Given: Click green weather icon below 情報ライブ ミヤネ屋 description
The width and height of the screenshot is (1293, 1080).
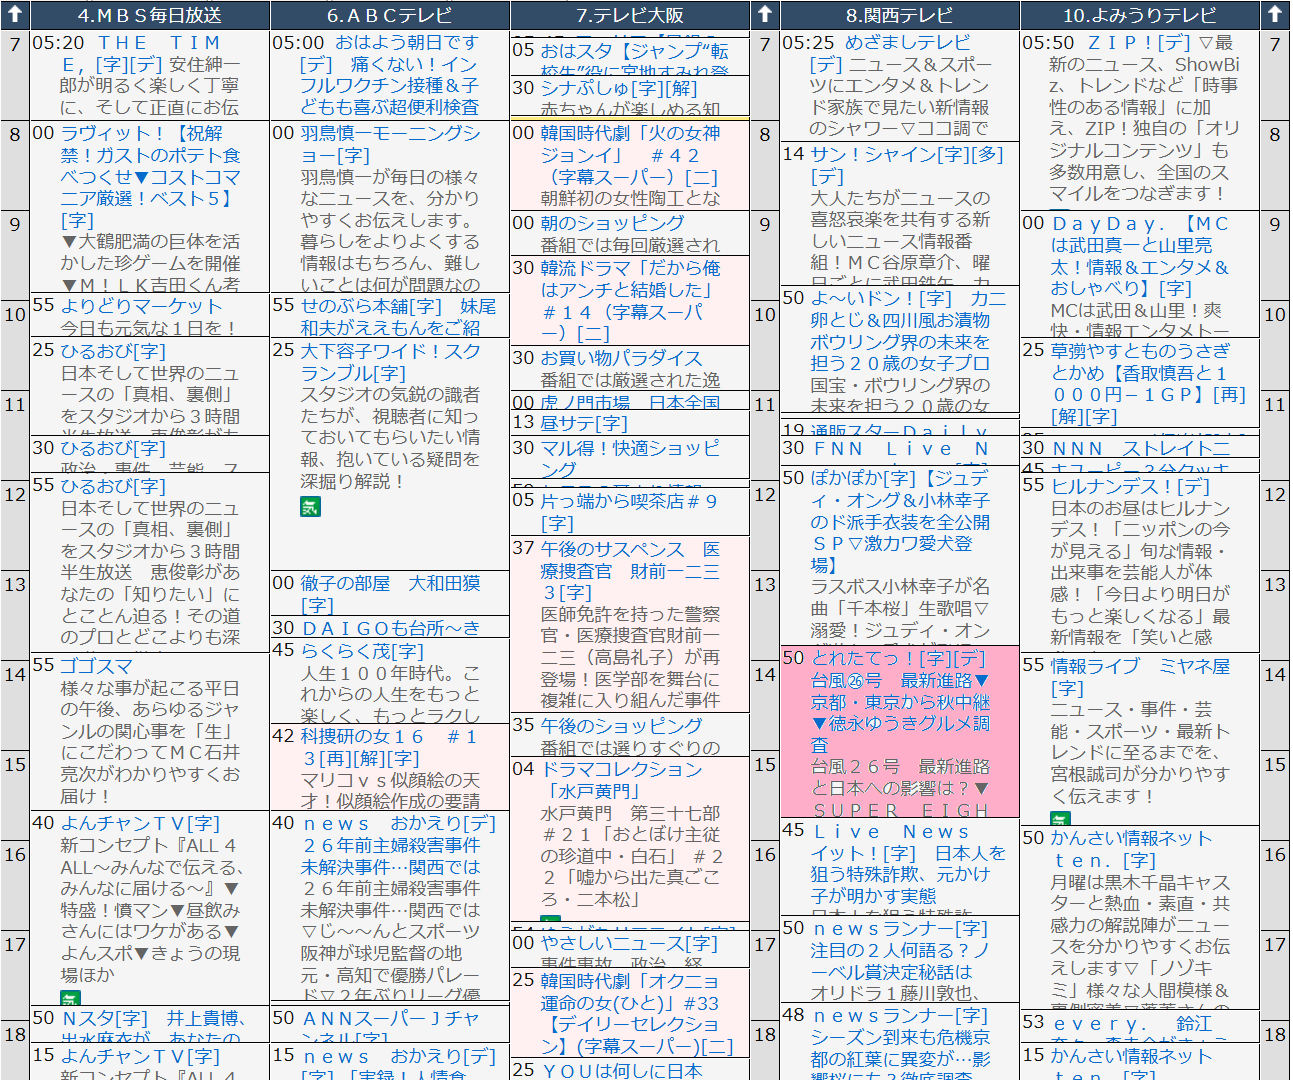Looking at the screenshot, I should coord(1060,819).
